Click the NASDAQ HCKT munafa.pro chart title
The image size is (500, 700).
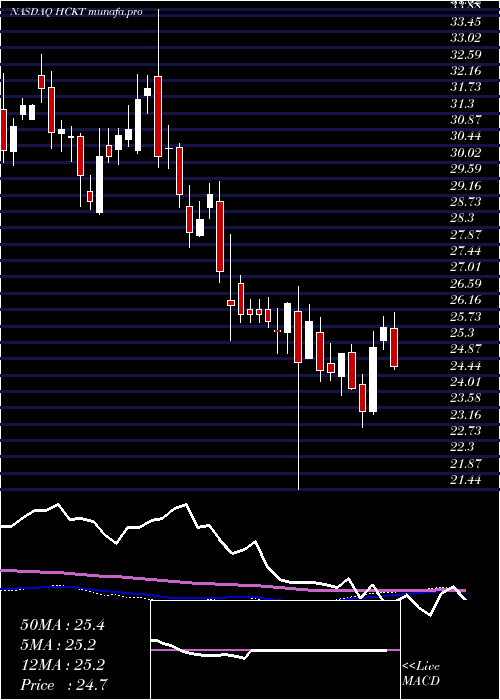(76, 12)
